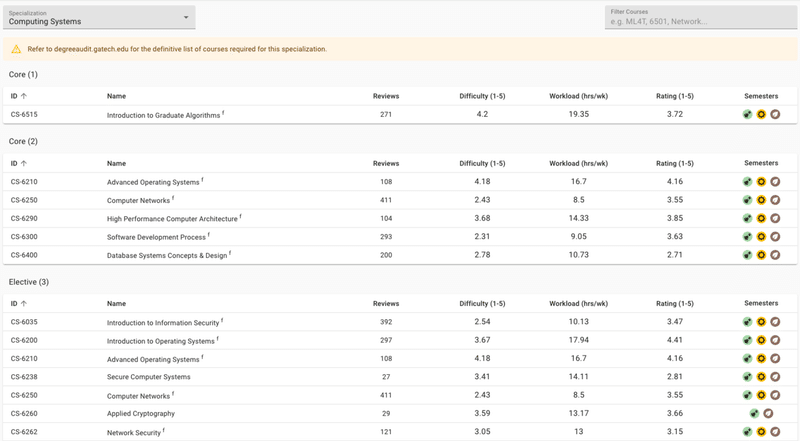Click the spring icon in the CS-6300 row
The image size is (800, 441).
[x=747, y=237]
